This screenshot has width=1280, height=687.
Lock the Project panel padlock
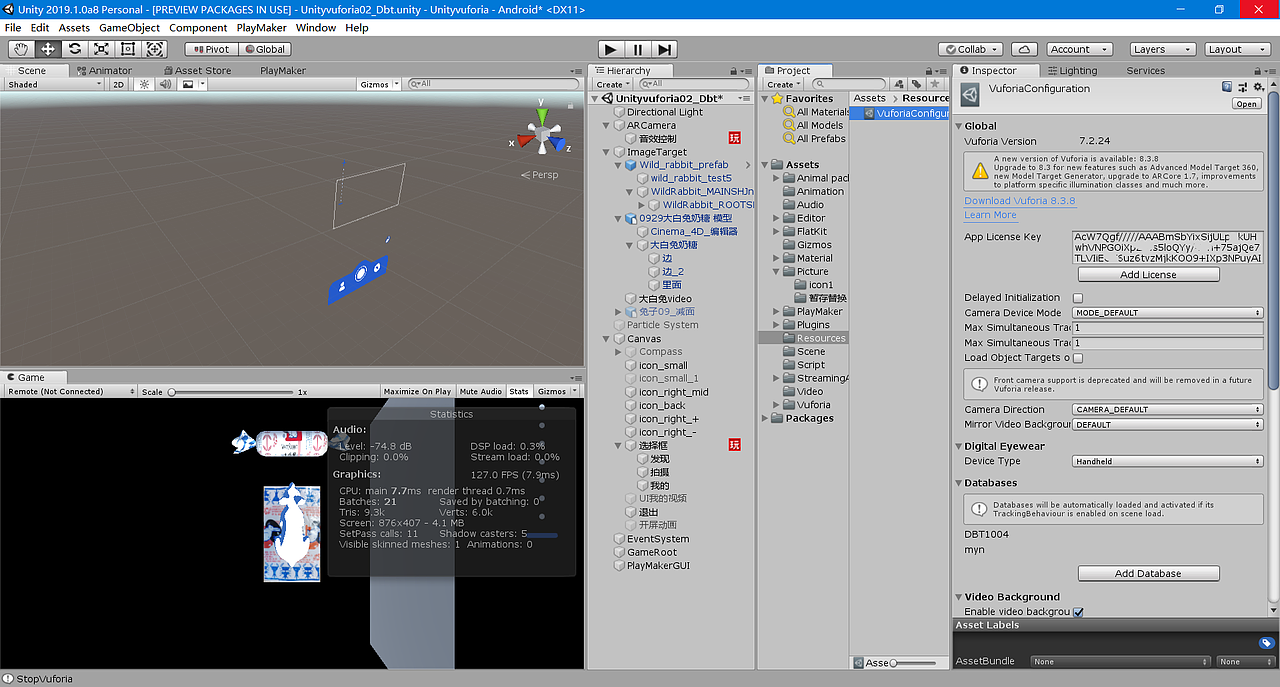click(928, 71)
